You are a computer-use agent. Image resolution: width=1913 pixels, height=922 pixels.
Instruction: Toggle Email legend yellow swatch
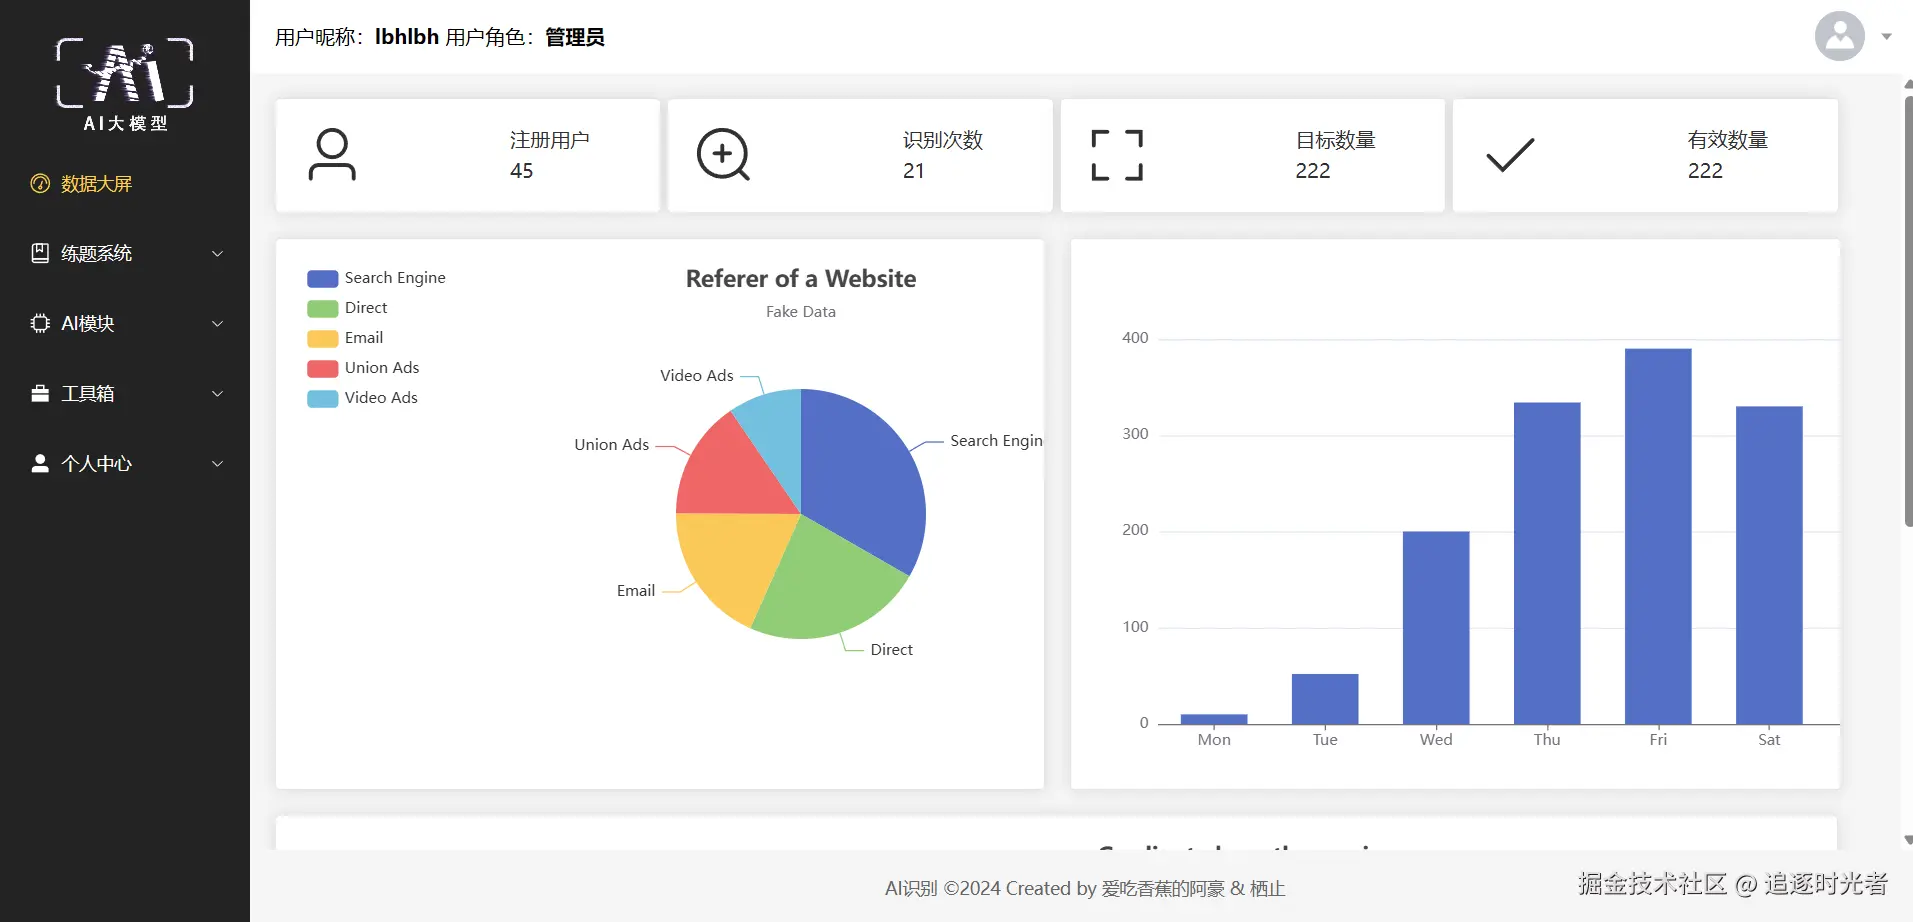[x=322, y=338]
